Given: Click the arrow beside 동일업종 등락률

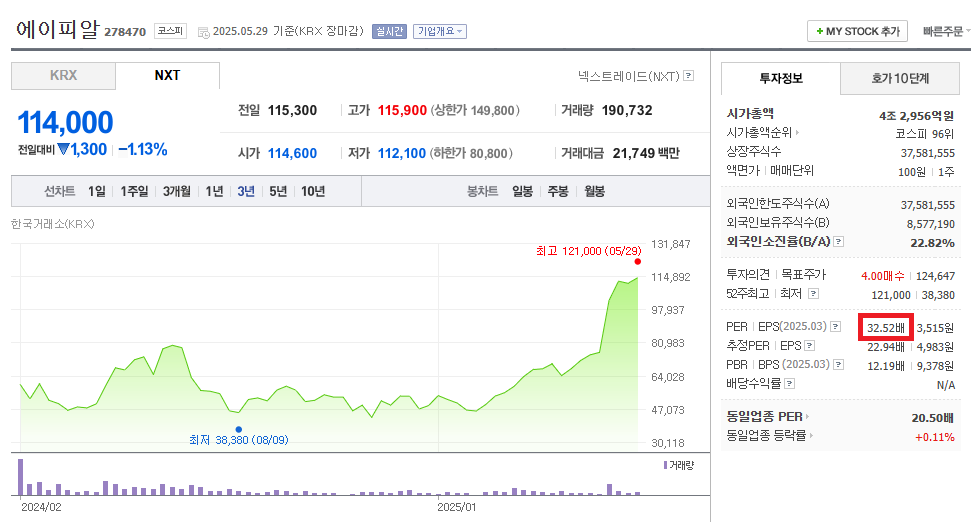Looking at the screenshot, I should (811, 436).
